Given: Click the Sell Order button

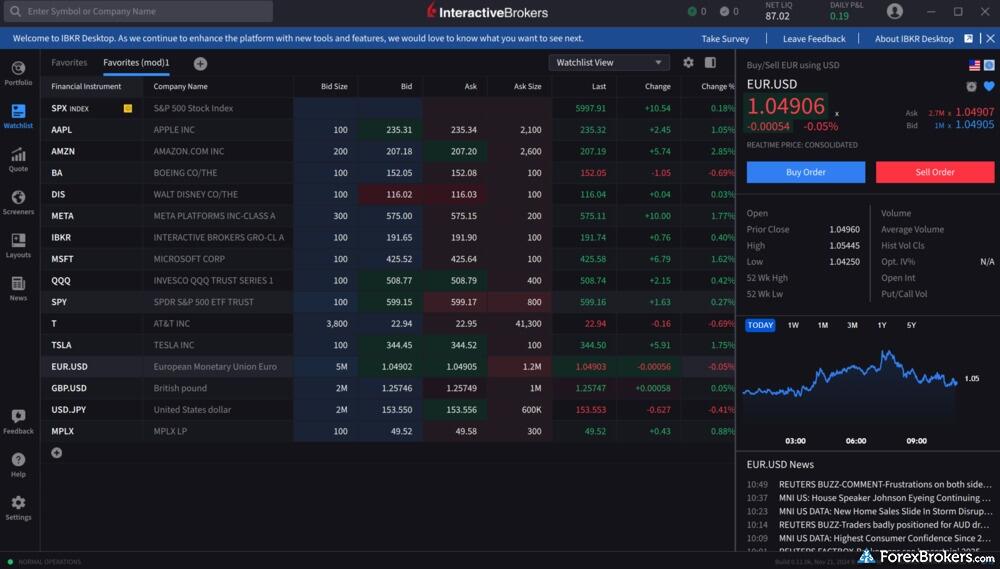Looking at the screenshot, I should (934, 172).
